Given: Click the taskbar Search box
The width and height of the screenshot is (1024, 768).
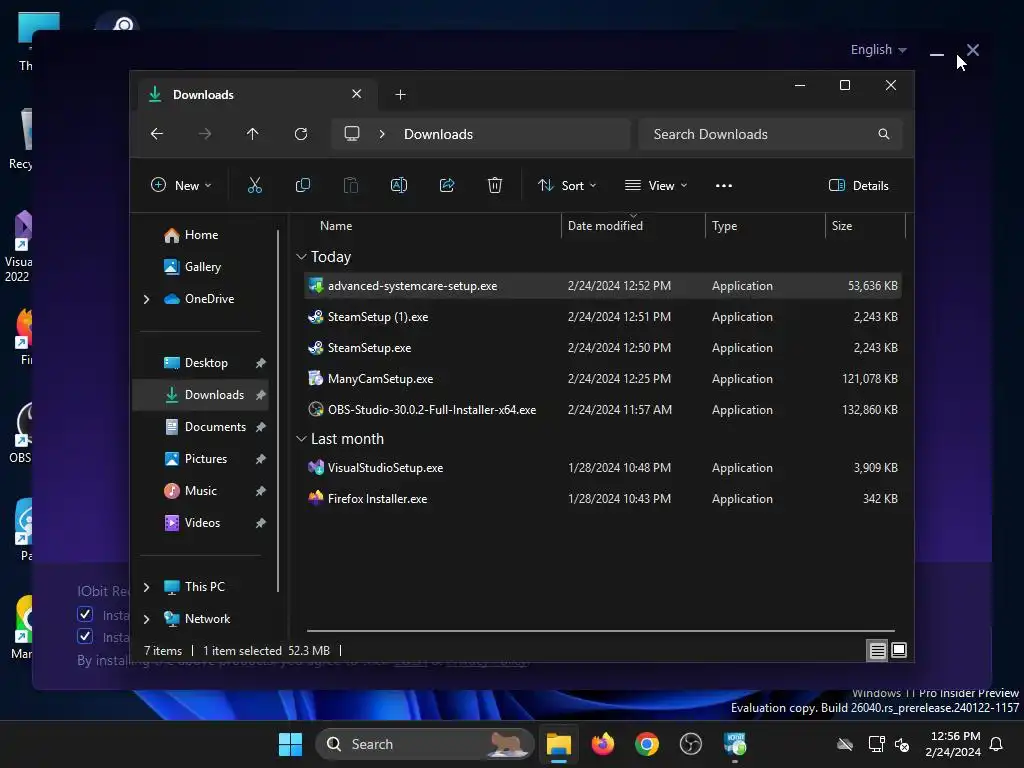Looking at the screenshot, I should point(425,744).
